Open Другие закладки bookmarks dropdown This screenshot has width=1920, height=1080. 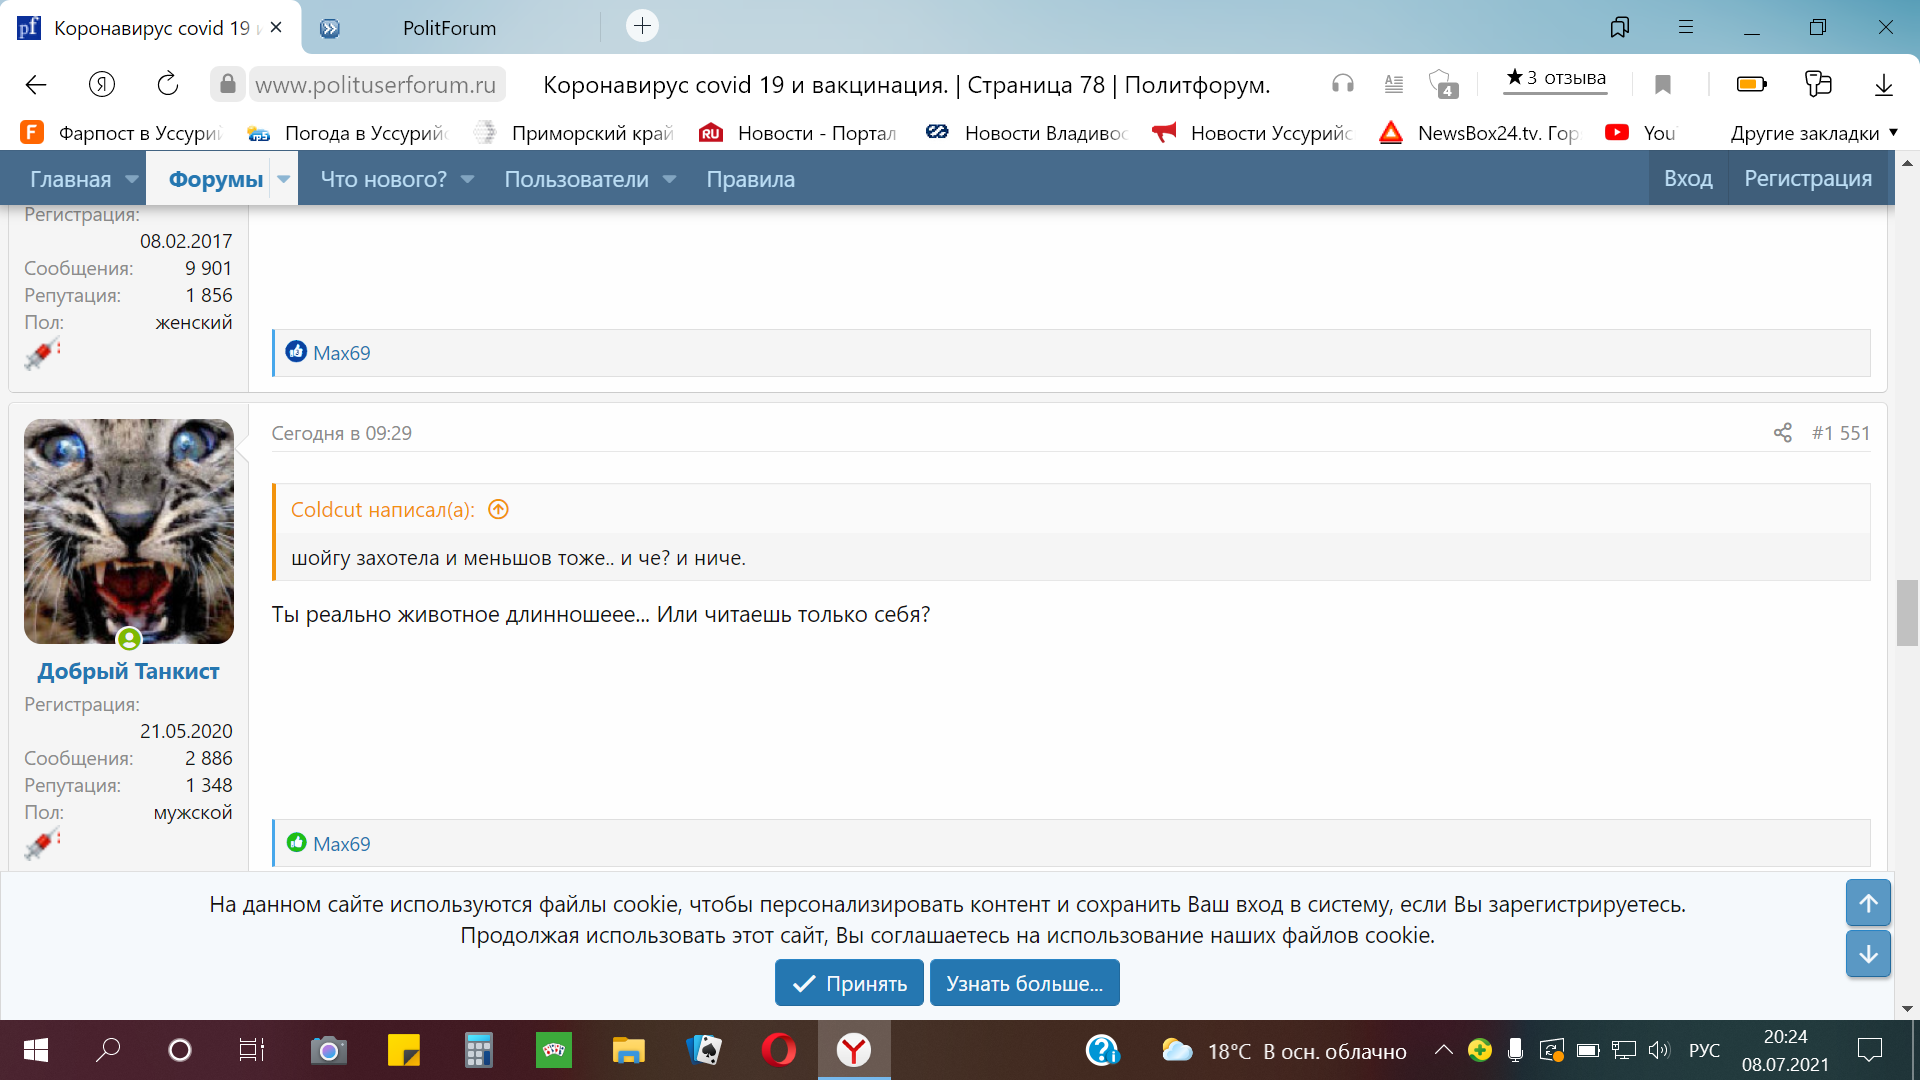[x=1813, y=133]
